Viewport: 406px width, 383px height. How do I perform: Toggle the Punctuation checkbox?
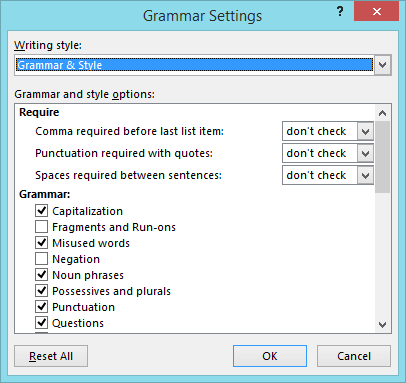41,307
